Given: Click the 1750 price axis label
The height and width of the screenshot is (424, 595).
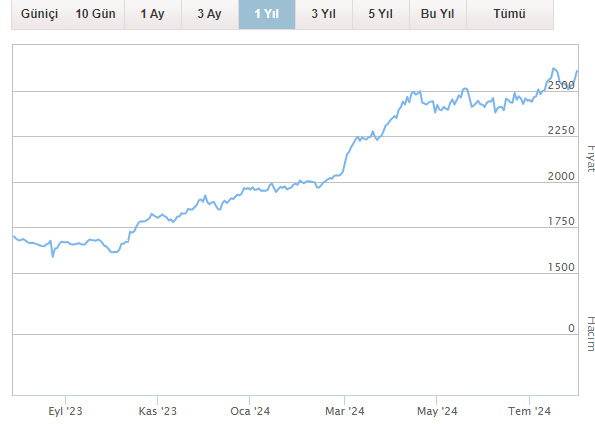Looking at the screenshot, I should point(561,221).
